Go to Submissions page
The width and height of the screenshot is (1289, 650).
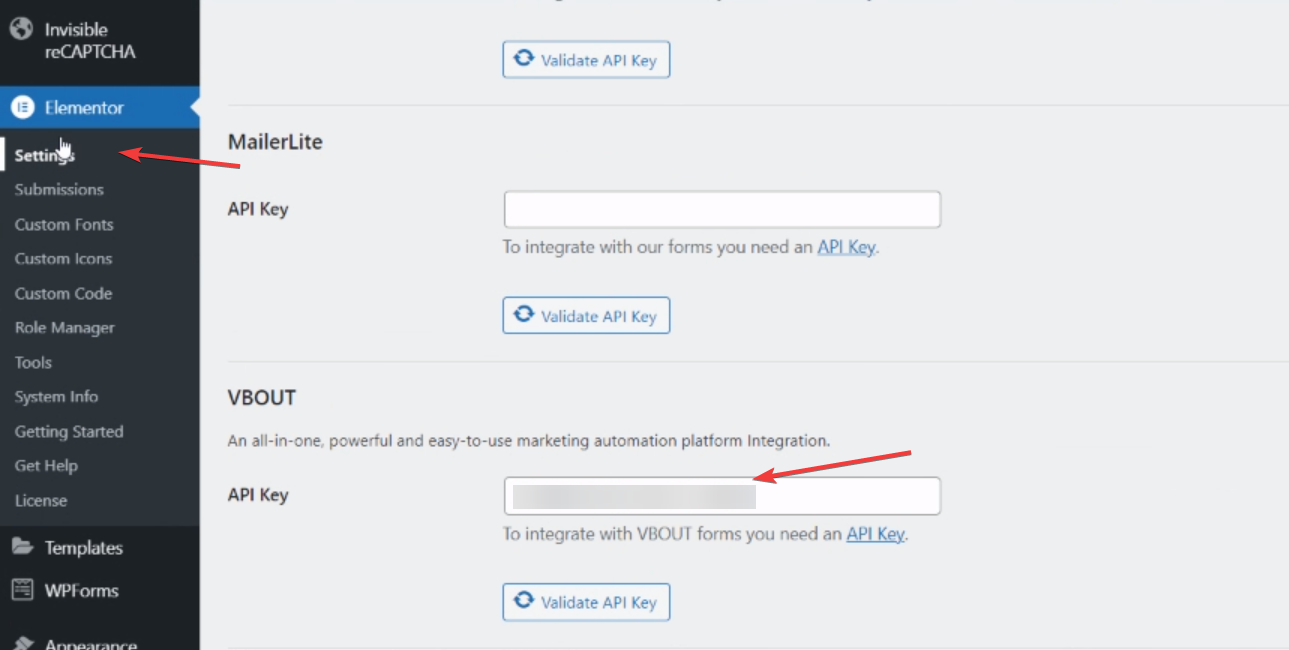pos(59,190)
